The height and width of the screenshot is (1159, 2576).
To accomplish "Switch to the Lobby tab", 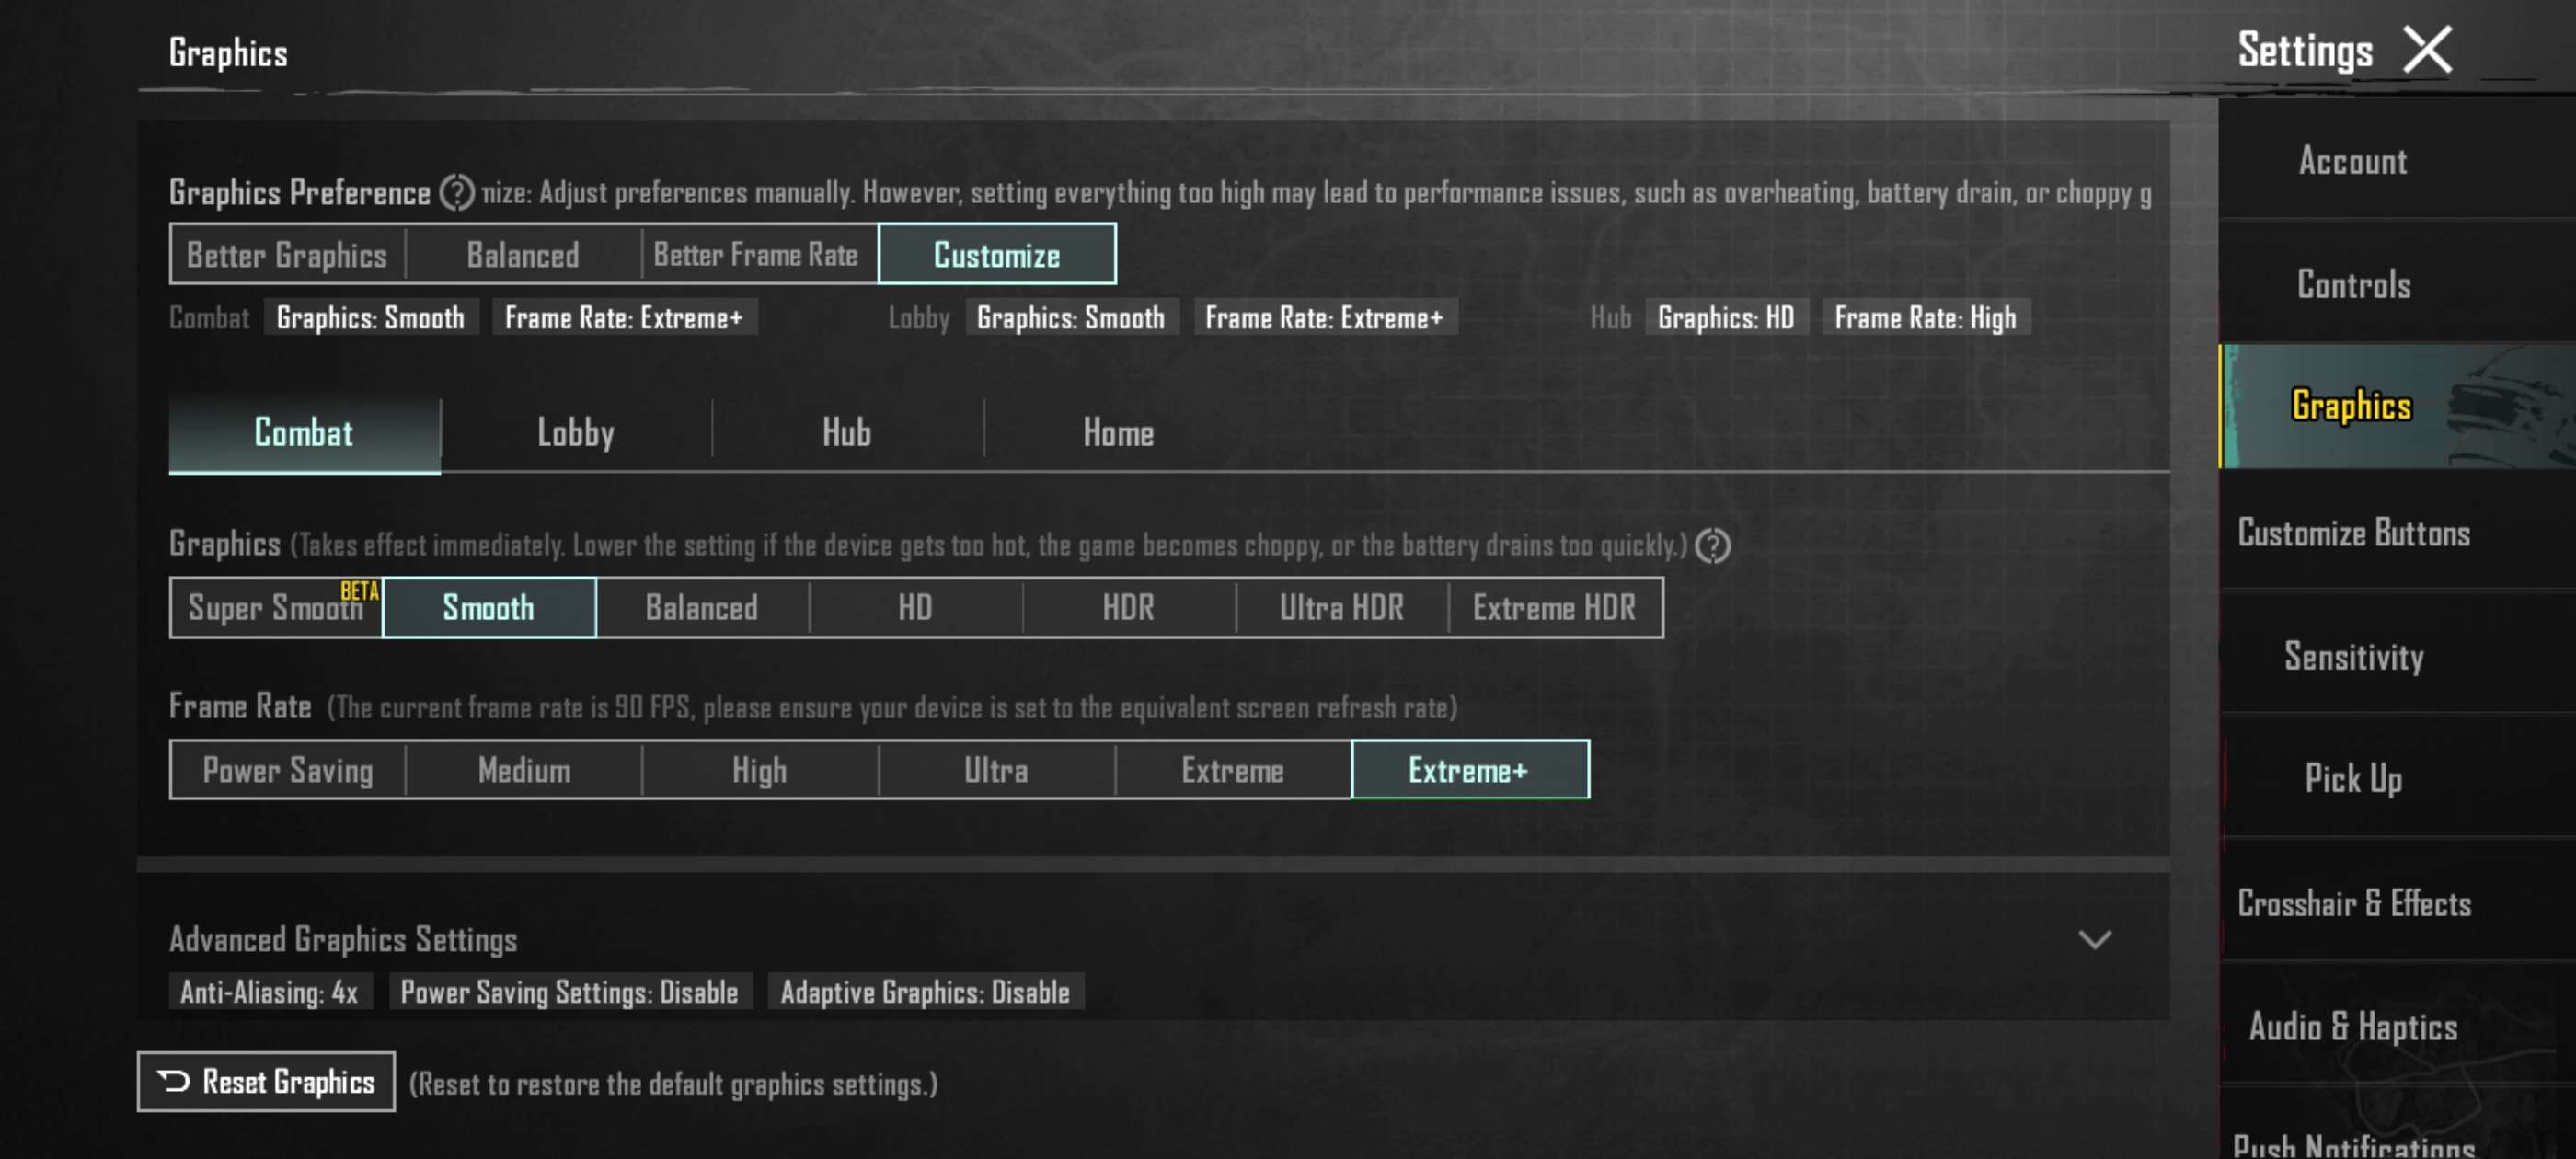I will pos(575,433).
